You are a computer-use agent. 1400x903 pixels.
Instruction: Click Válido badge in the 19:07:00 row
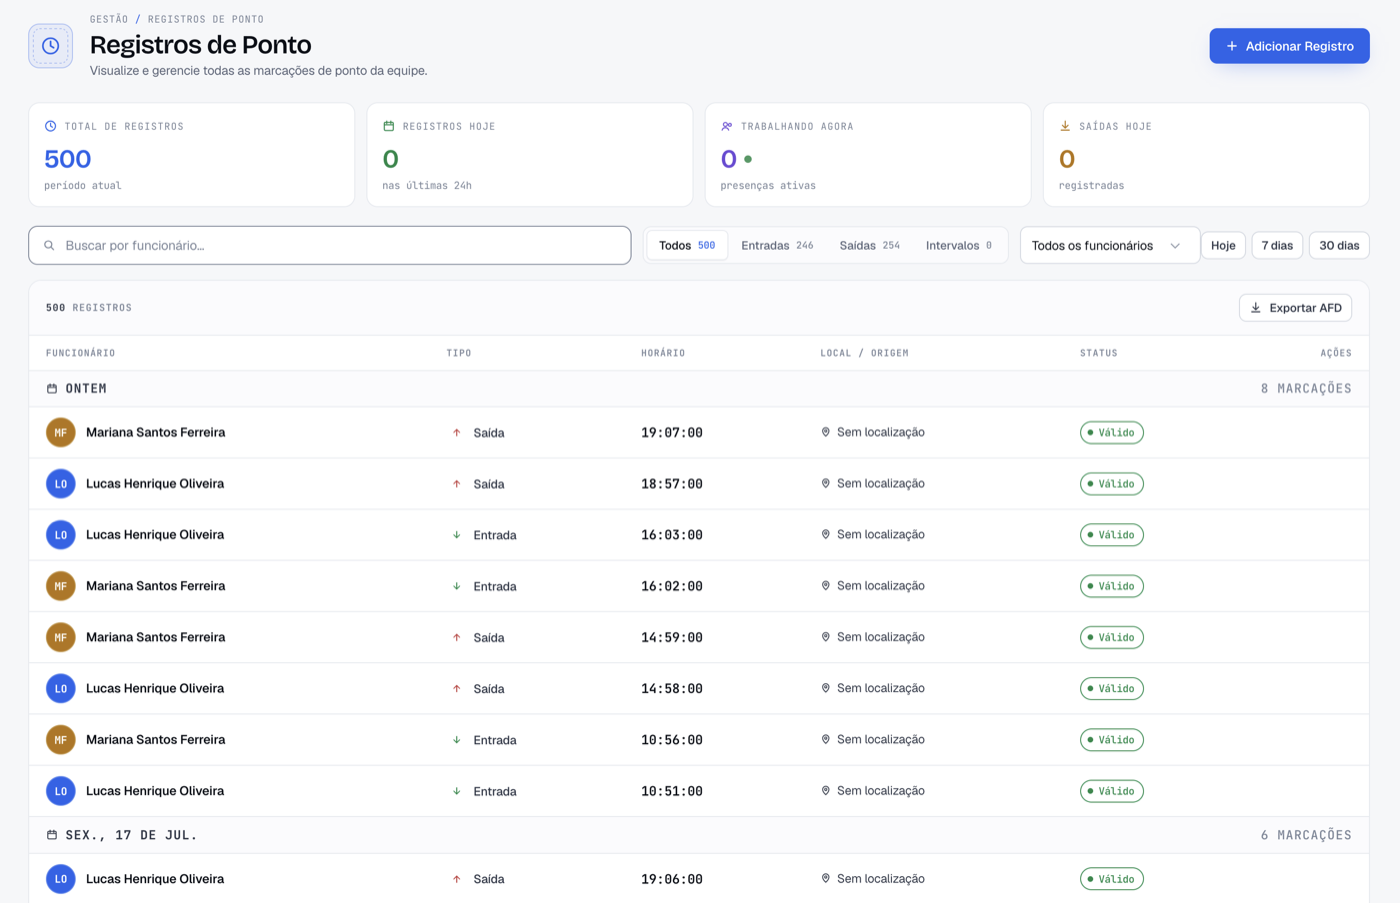1112,432
